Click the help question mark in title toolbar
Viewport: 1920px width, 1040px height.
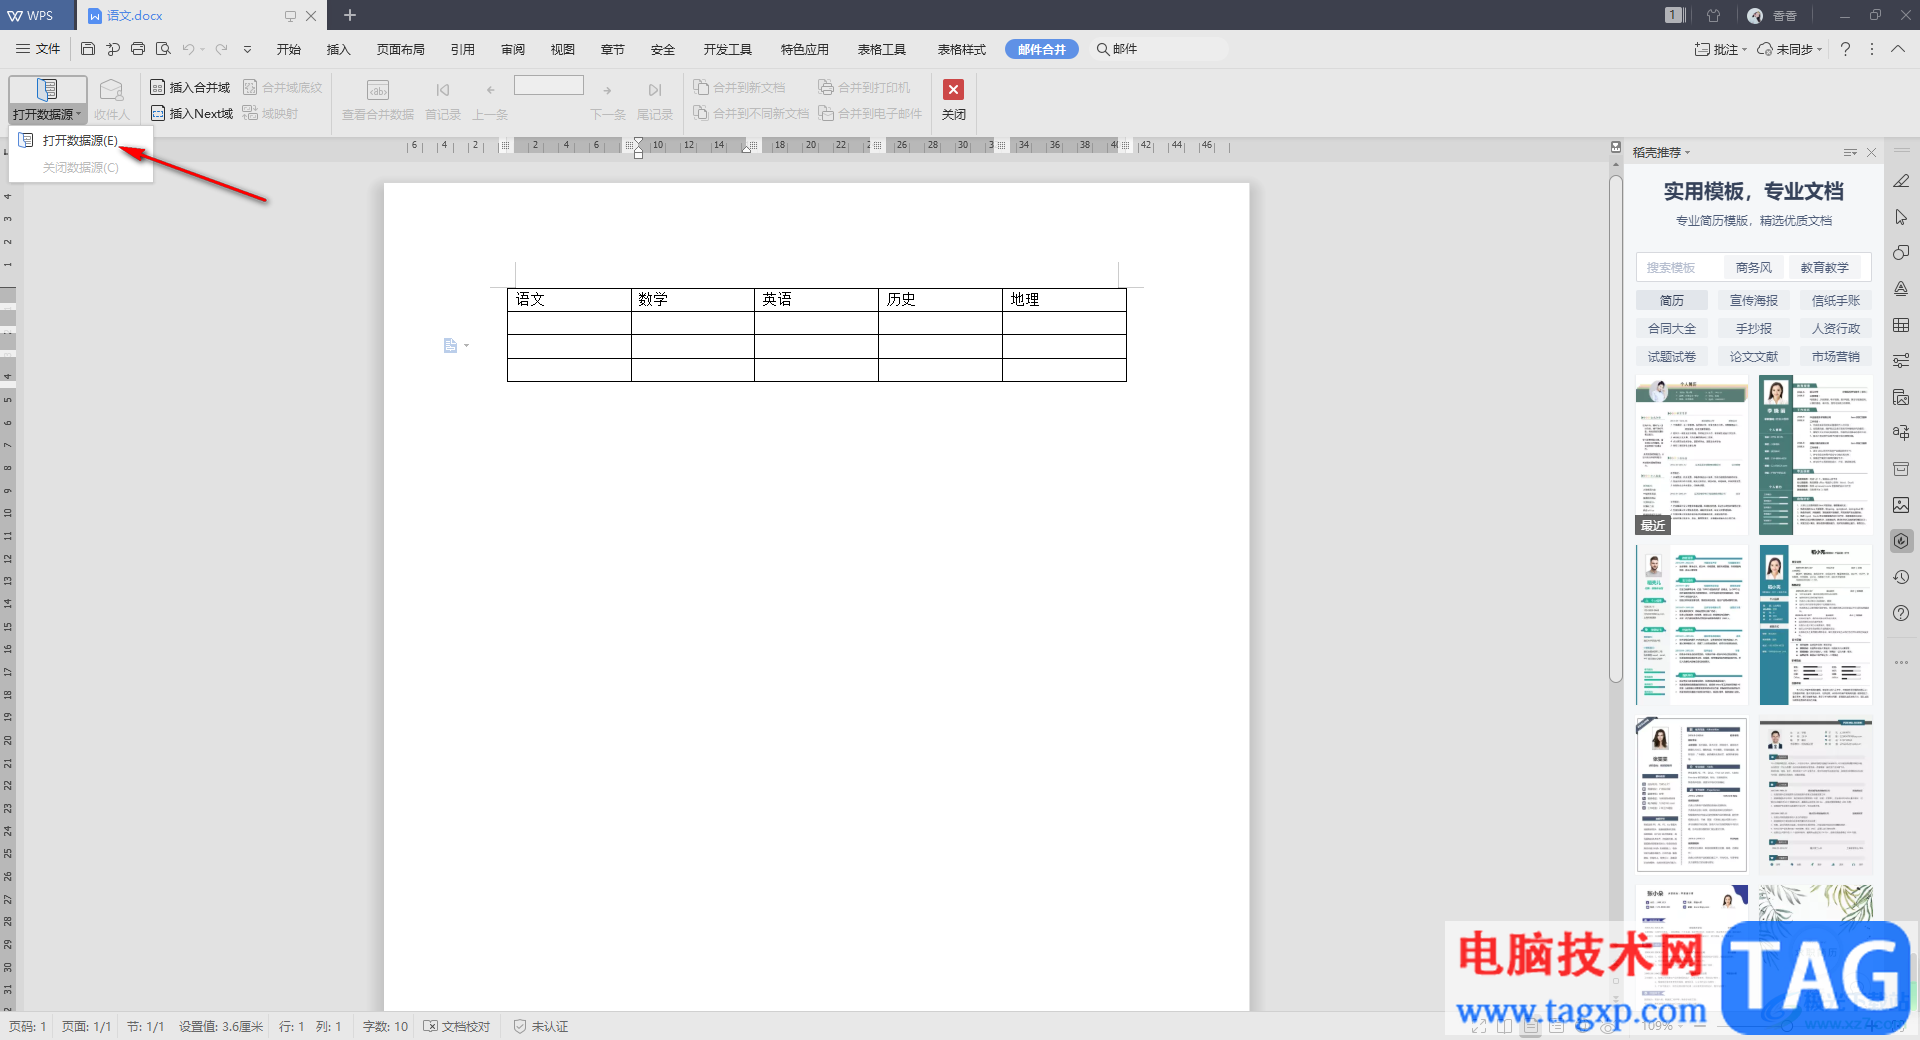tap(1845, 49)
